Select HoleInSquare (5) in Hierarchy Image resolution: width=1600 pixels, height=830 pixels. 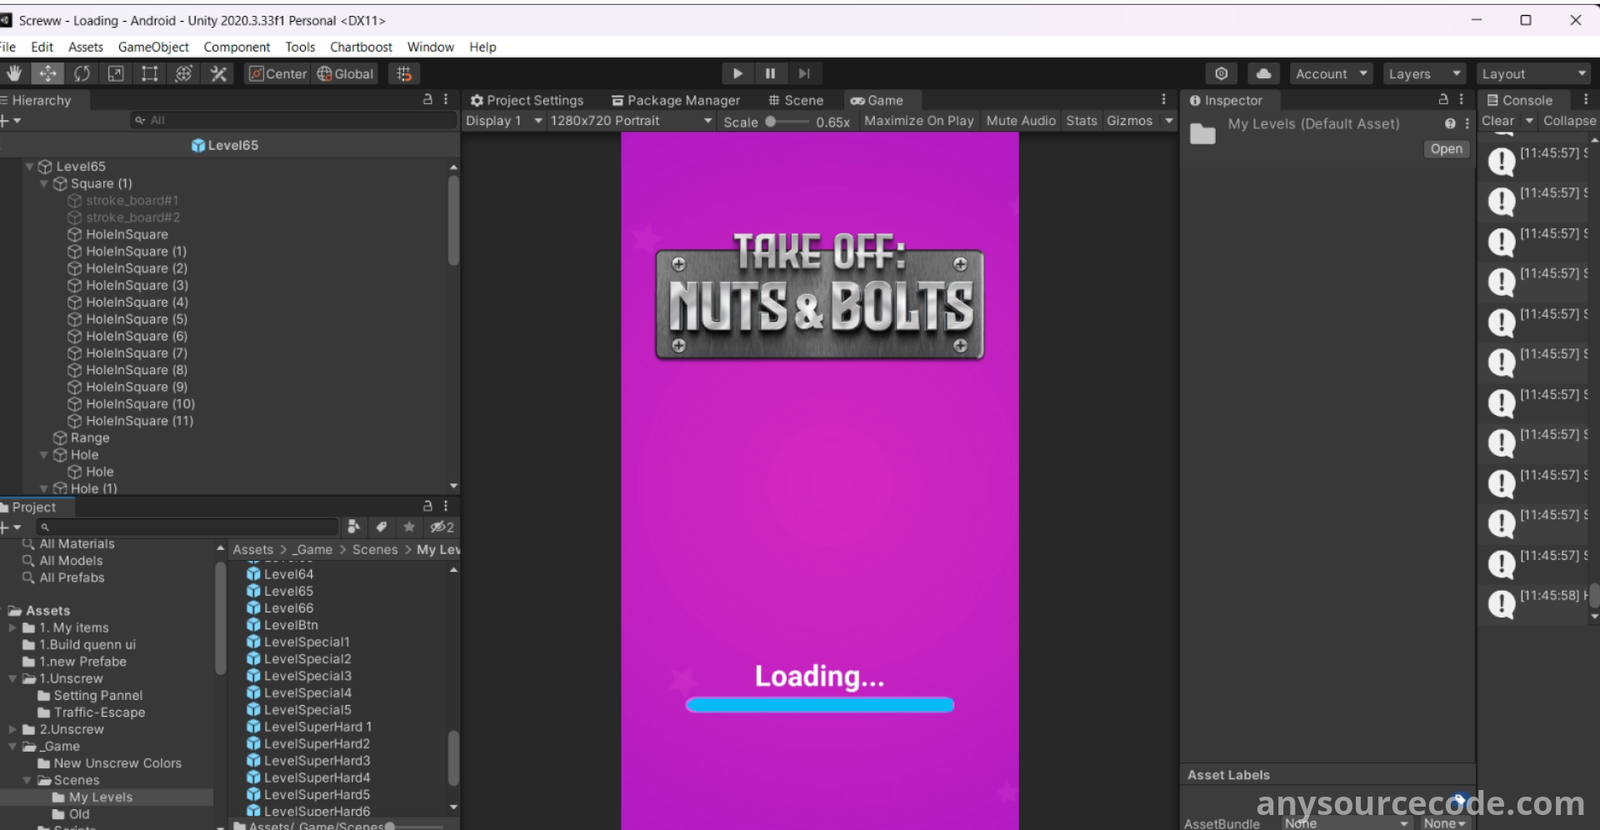[x=137, y=319]
